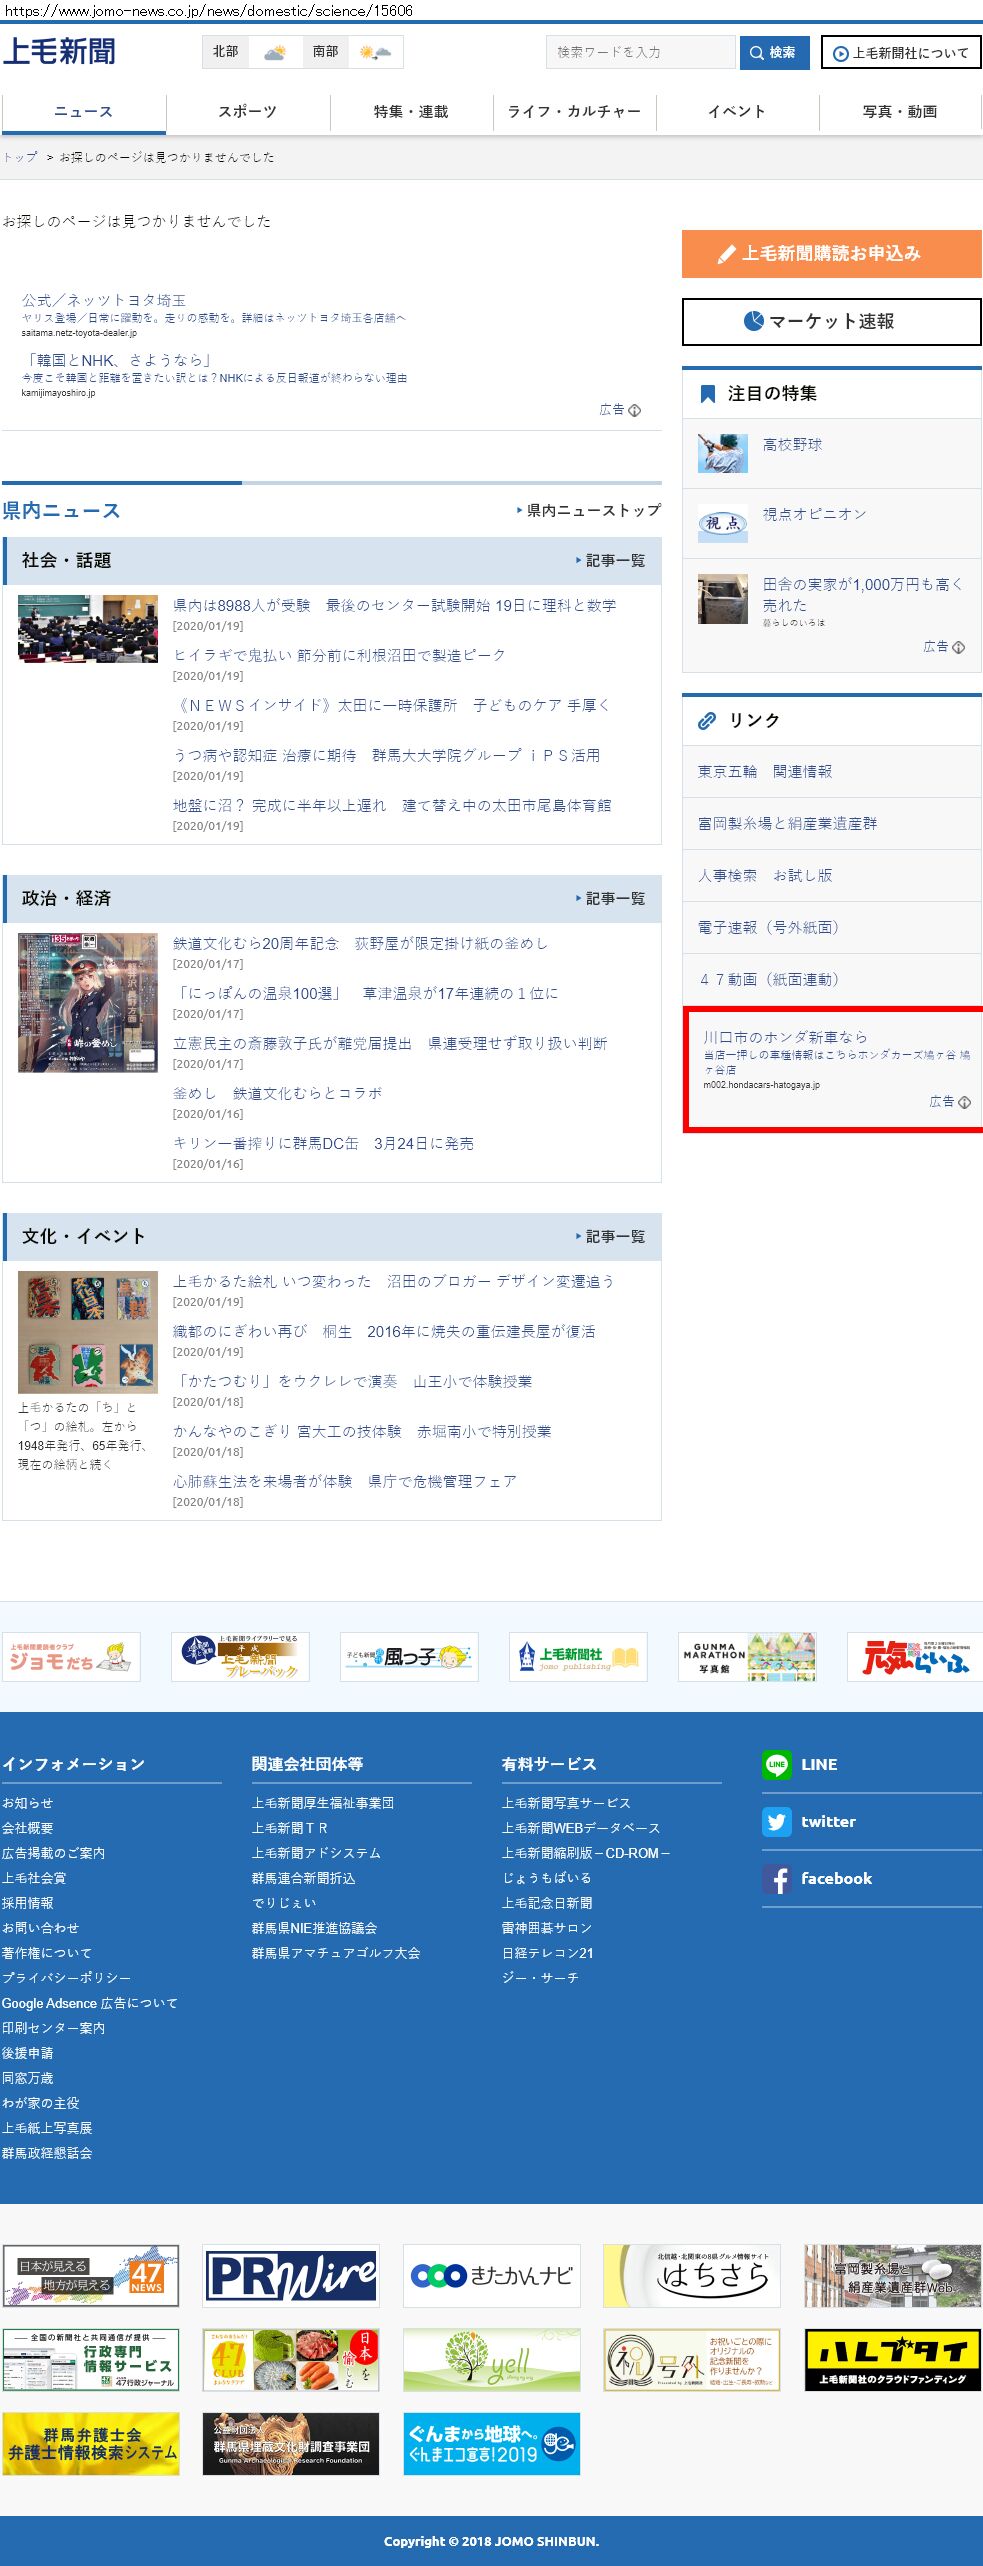
Task: Switch to the スポーツ tab
Action: (247, 111)
